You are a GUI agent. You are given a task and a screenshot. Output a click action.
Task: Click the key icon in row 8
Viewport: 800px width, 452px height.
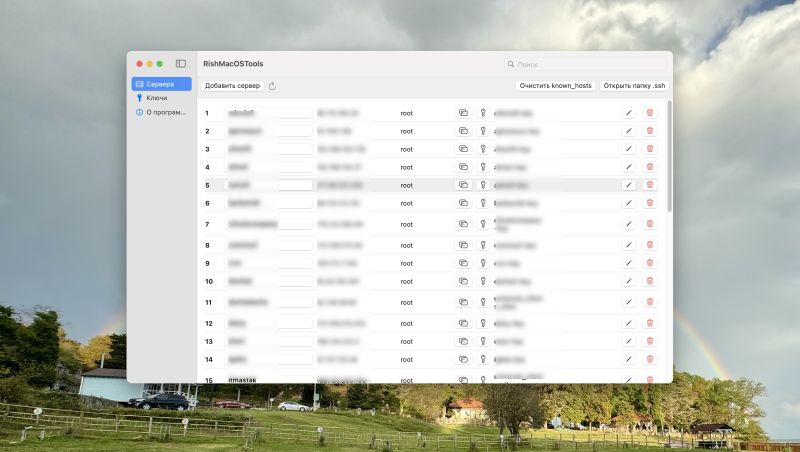[482, 245]
